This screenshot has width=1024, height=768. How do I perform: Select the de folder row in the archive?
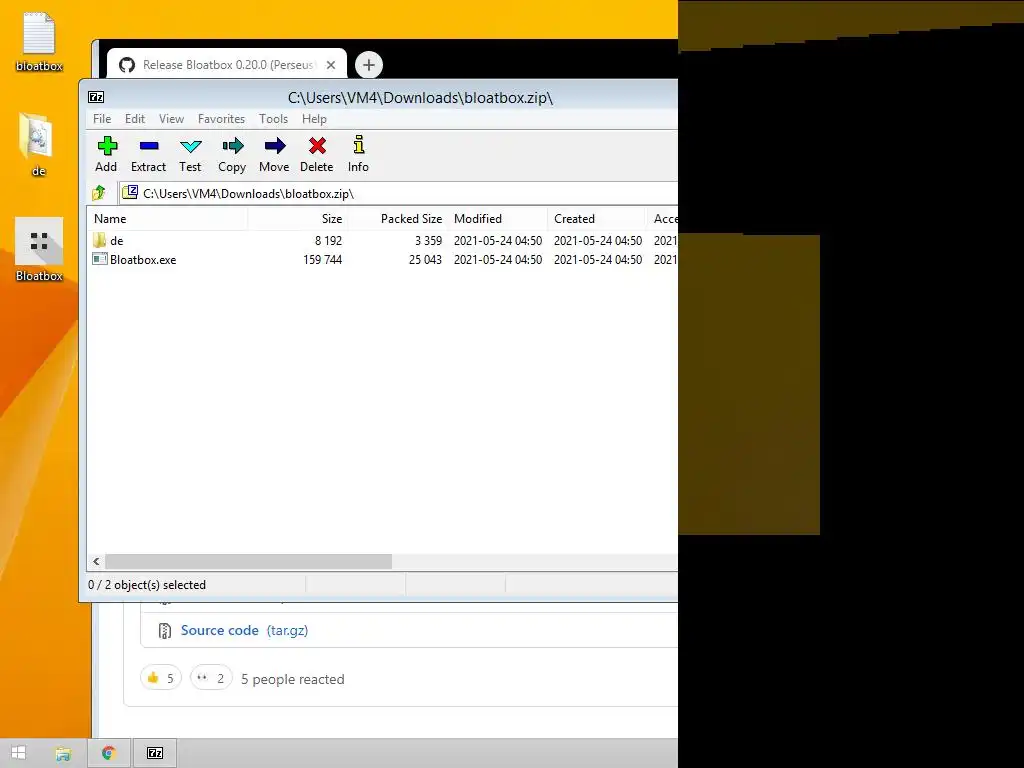click(x=383, y=240)
